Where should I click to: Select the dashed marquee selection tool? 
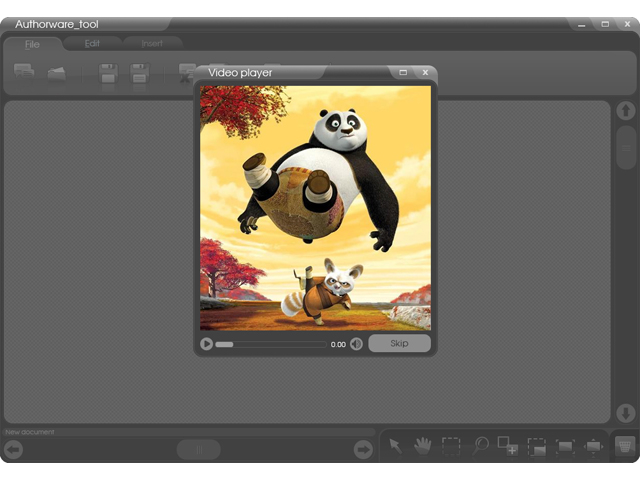click(451, 446)
